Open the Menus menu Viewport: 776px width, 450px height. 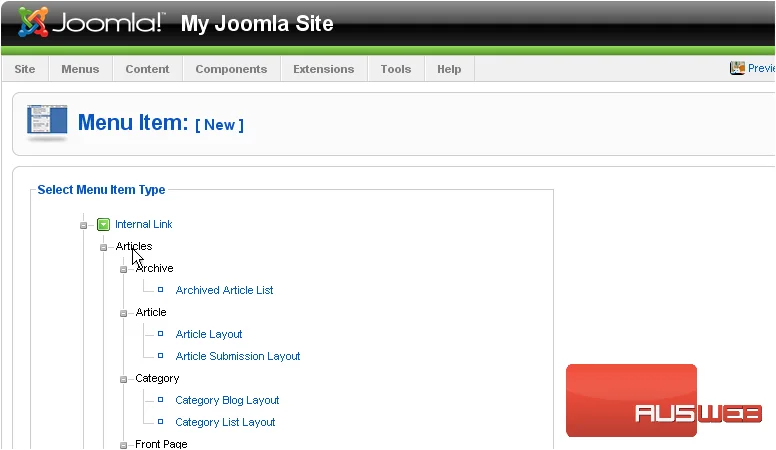(x=80, y=69)
